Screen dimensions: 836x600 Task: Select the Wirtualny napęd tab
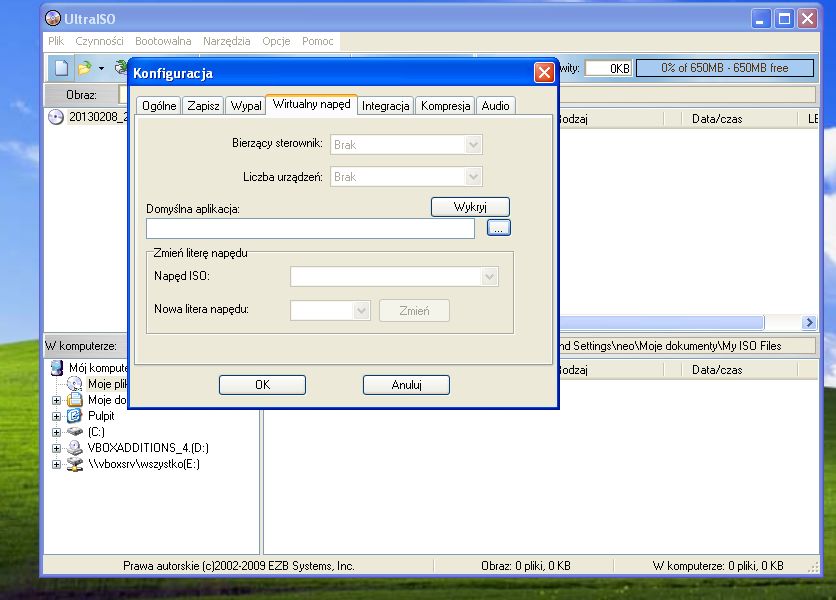point(311,103)
